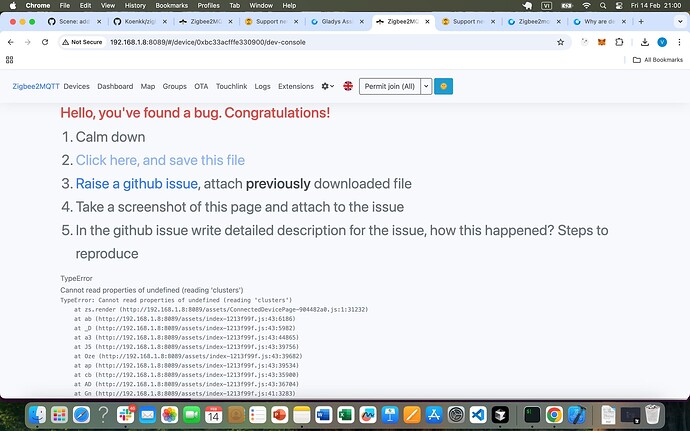Open the Logs page

tap(262, 87)
